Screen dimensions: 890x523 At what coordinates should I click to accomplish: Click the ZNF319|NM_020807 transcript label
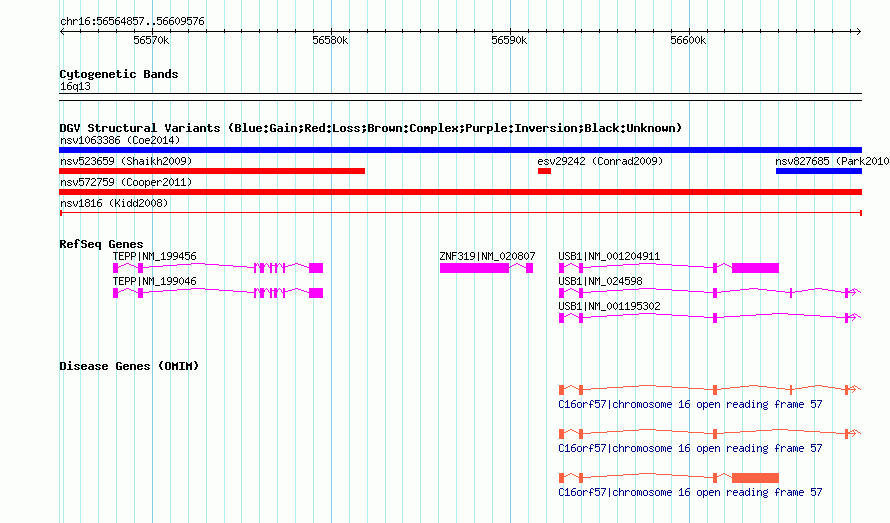(487, 256)
